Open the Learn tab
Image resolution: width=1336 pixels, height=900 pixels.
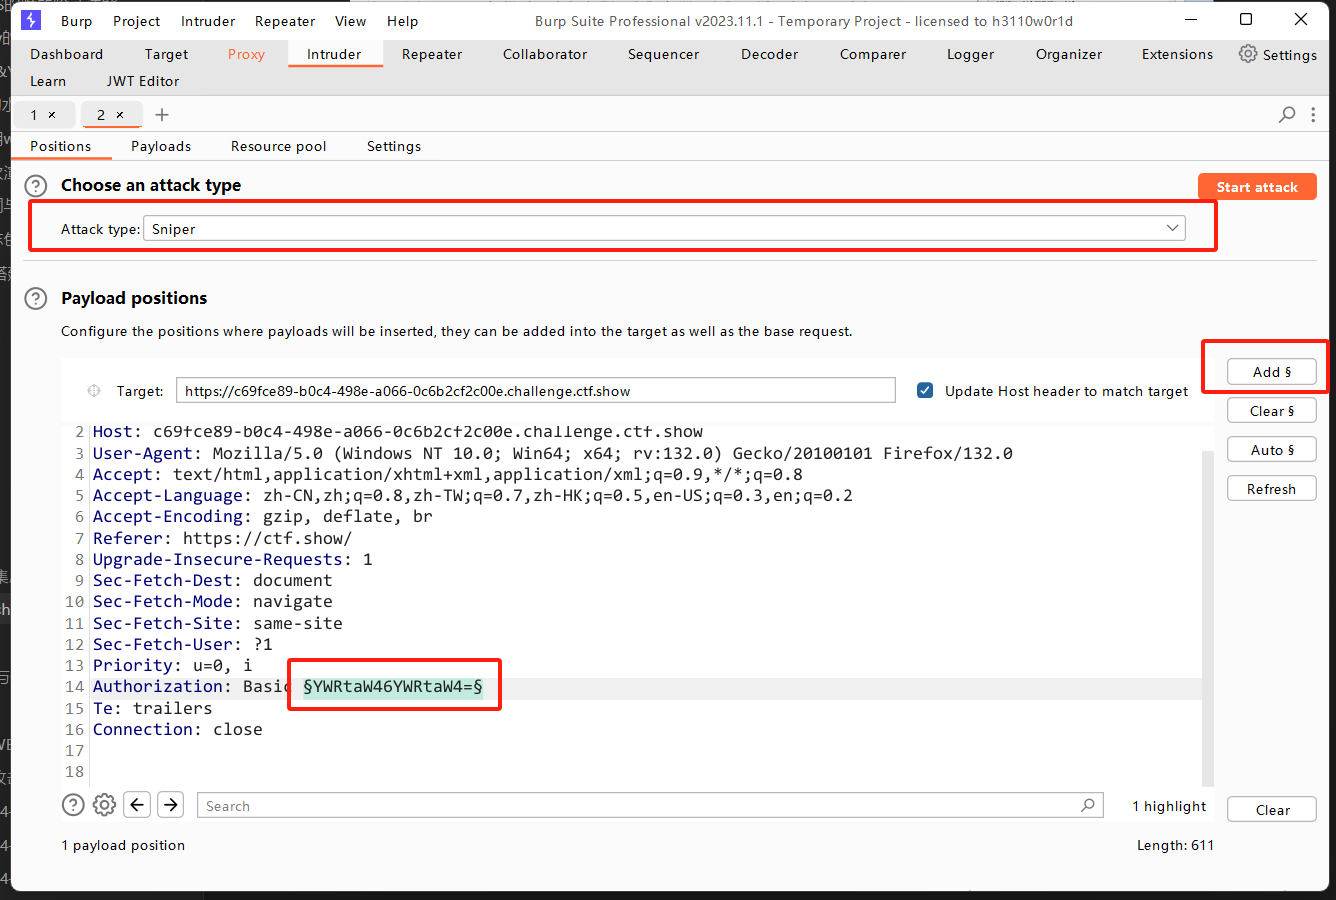[x=48, y=81]
